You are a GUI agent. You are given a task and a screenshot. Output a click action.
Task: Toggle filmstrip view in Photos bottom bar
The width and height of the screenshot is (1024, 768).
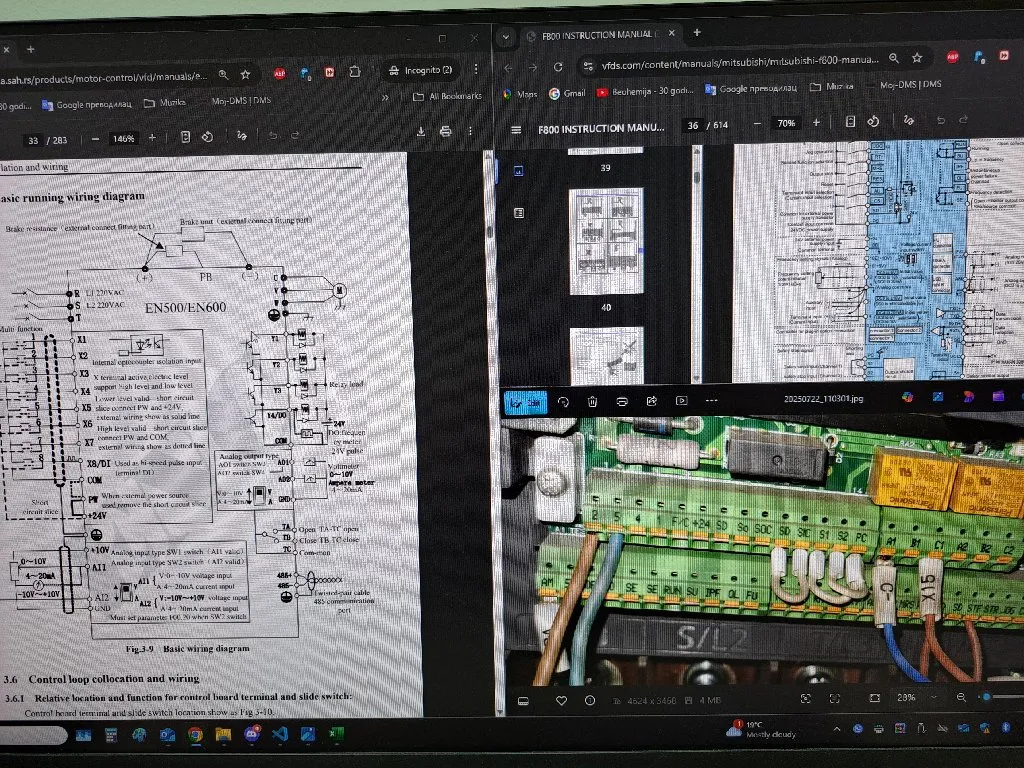[x=523, y=700]
